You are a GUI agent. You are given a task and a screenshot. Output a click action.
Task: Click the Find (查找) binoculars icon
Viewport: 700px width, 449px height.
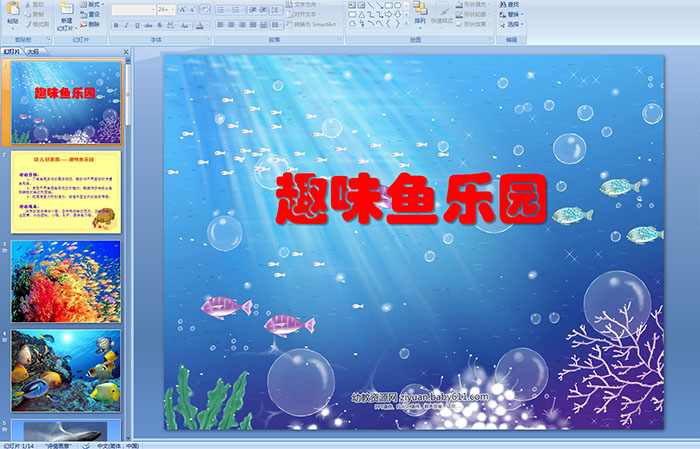pyautogui.click(x=503, y=4)
